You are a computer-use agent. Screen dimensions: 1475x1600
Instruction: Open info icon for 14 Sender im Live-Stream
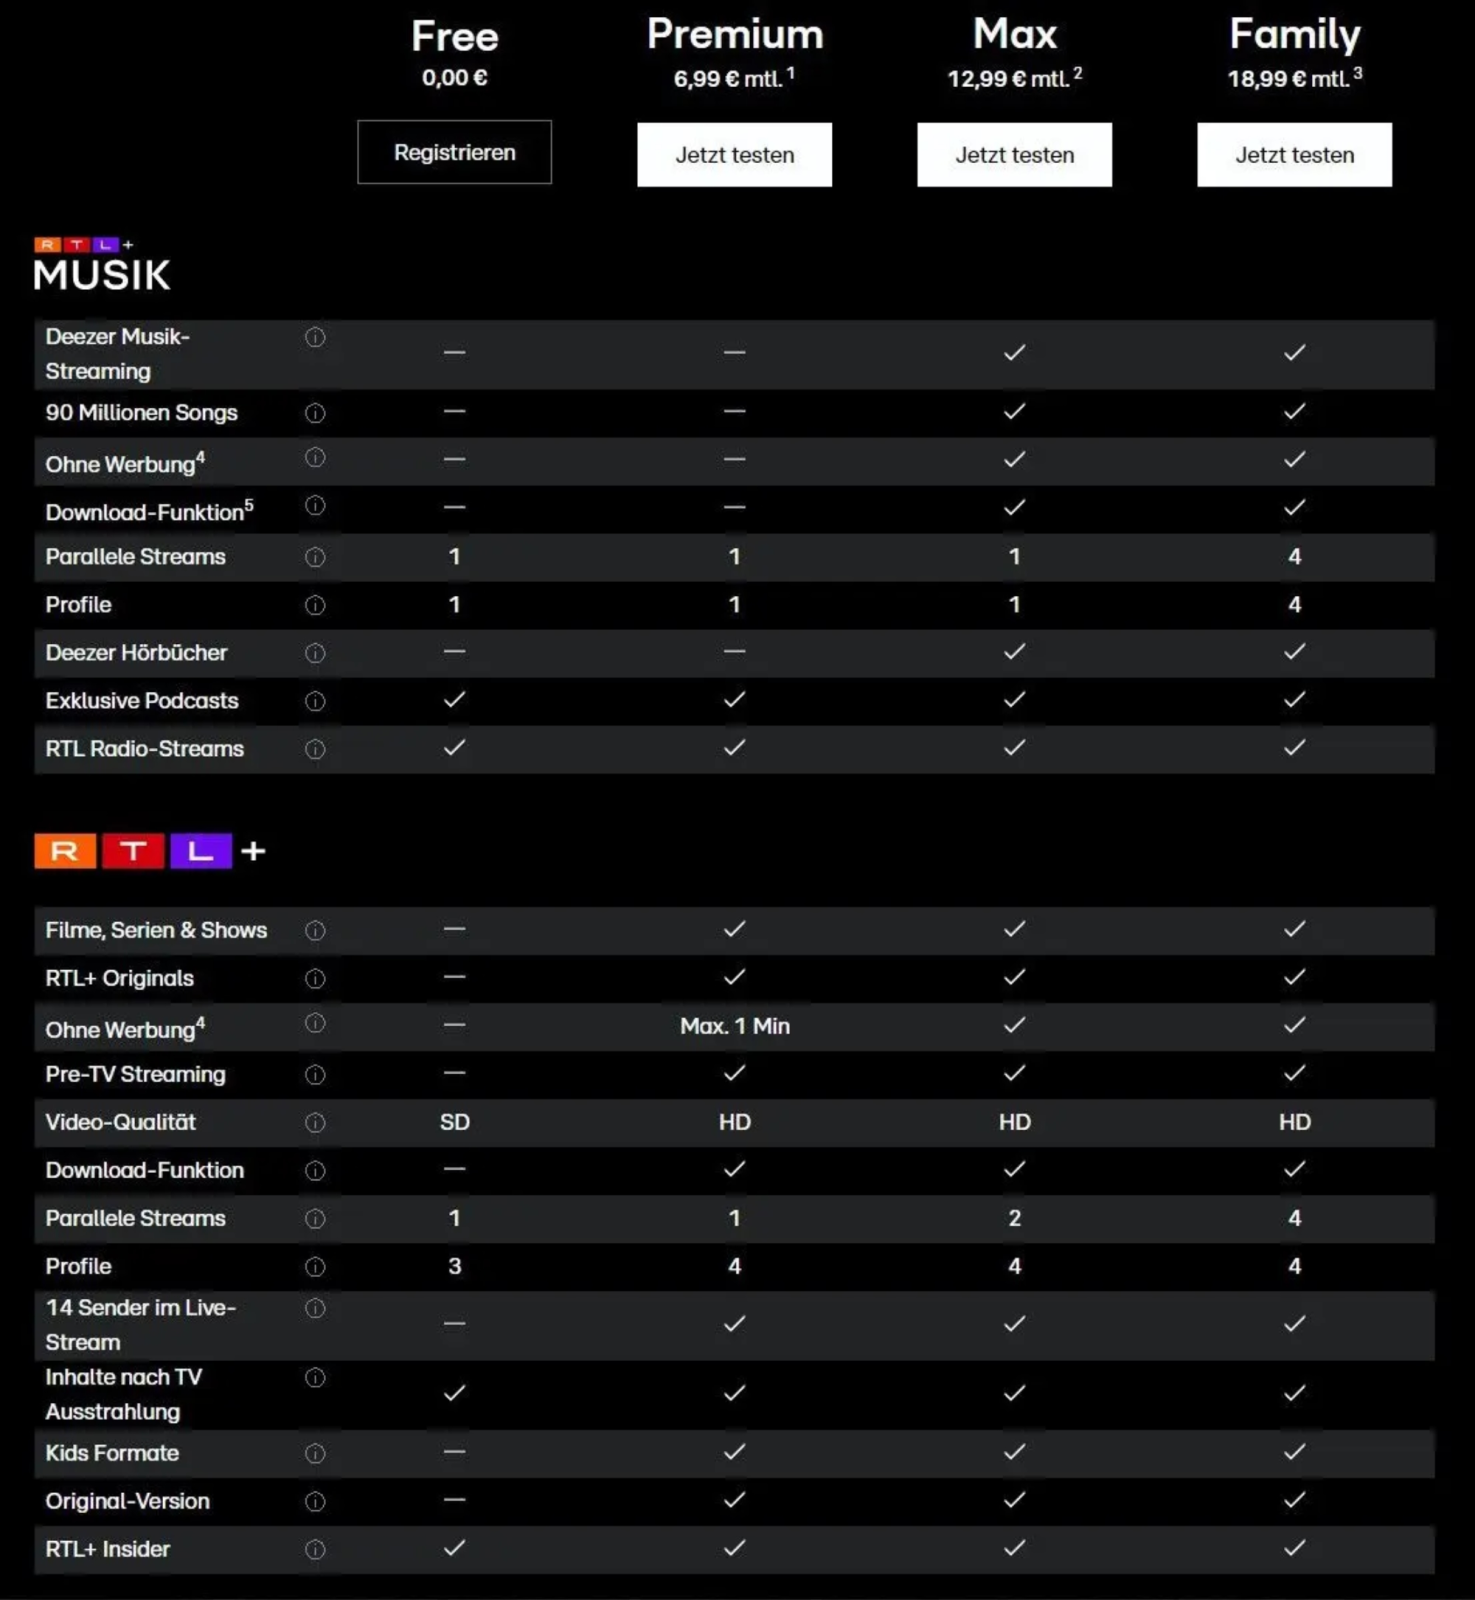(315, 1308)
